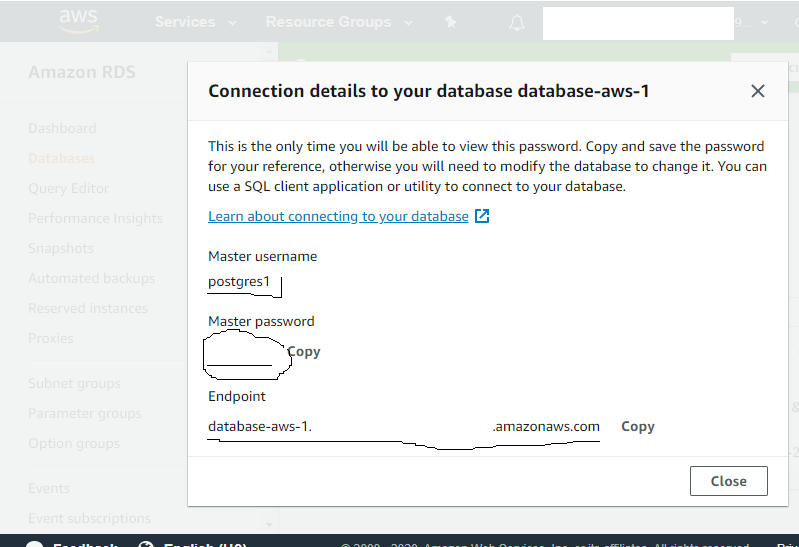Open Subnet groups in sidebar
The height and width of the screenshot is (547, 799).
(x=74, y=383)
